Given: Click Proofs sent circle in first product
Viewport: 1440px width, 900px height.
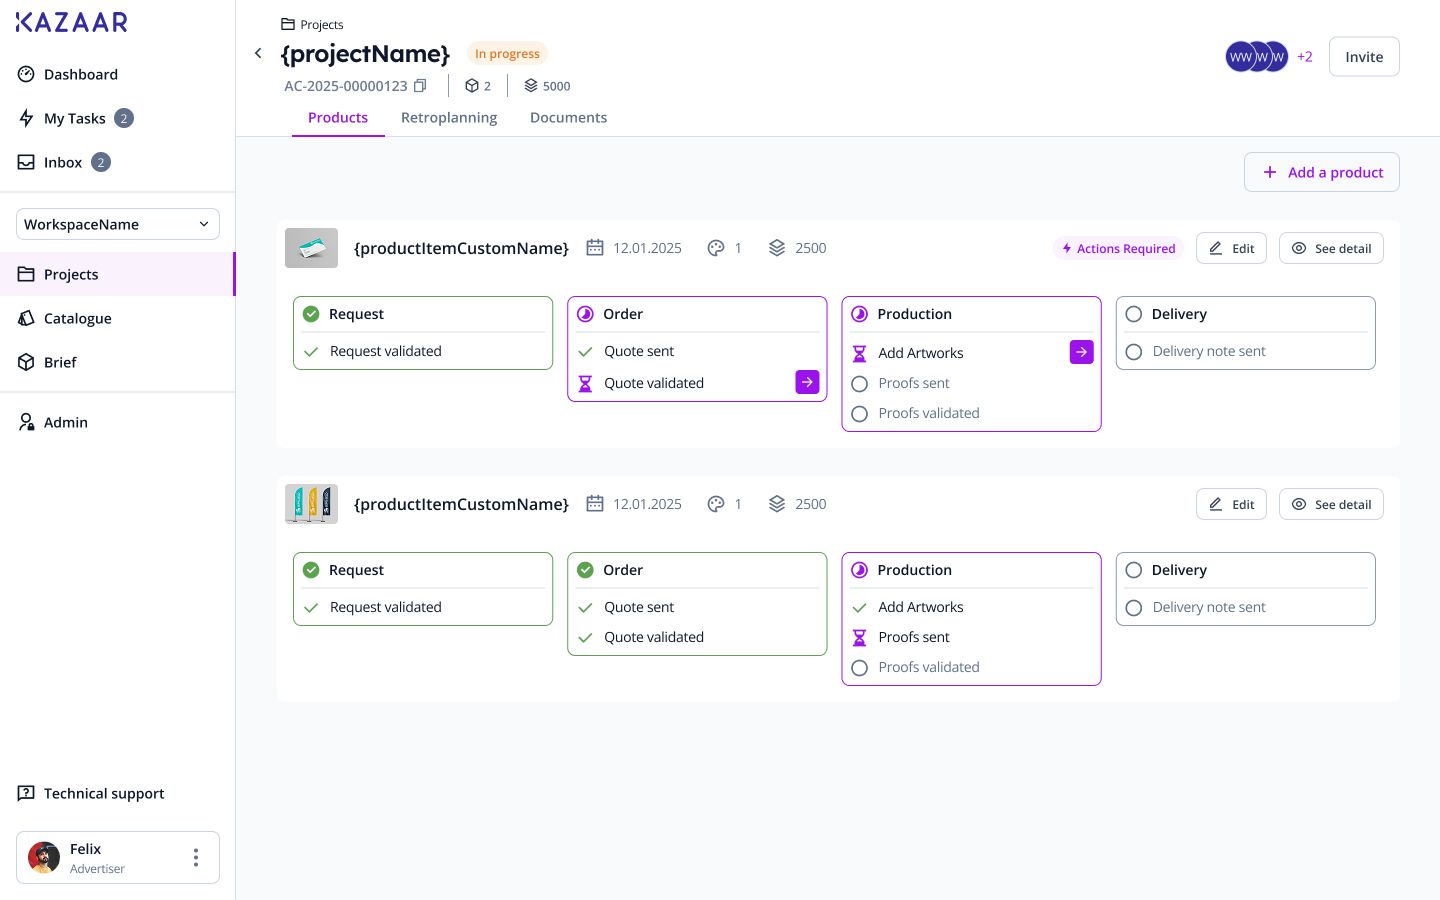Looking at the screenshot, I should click(x=859, y=384).
